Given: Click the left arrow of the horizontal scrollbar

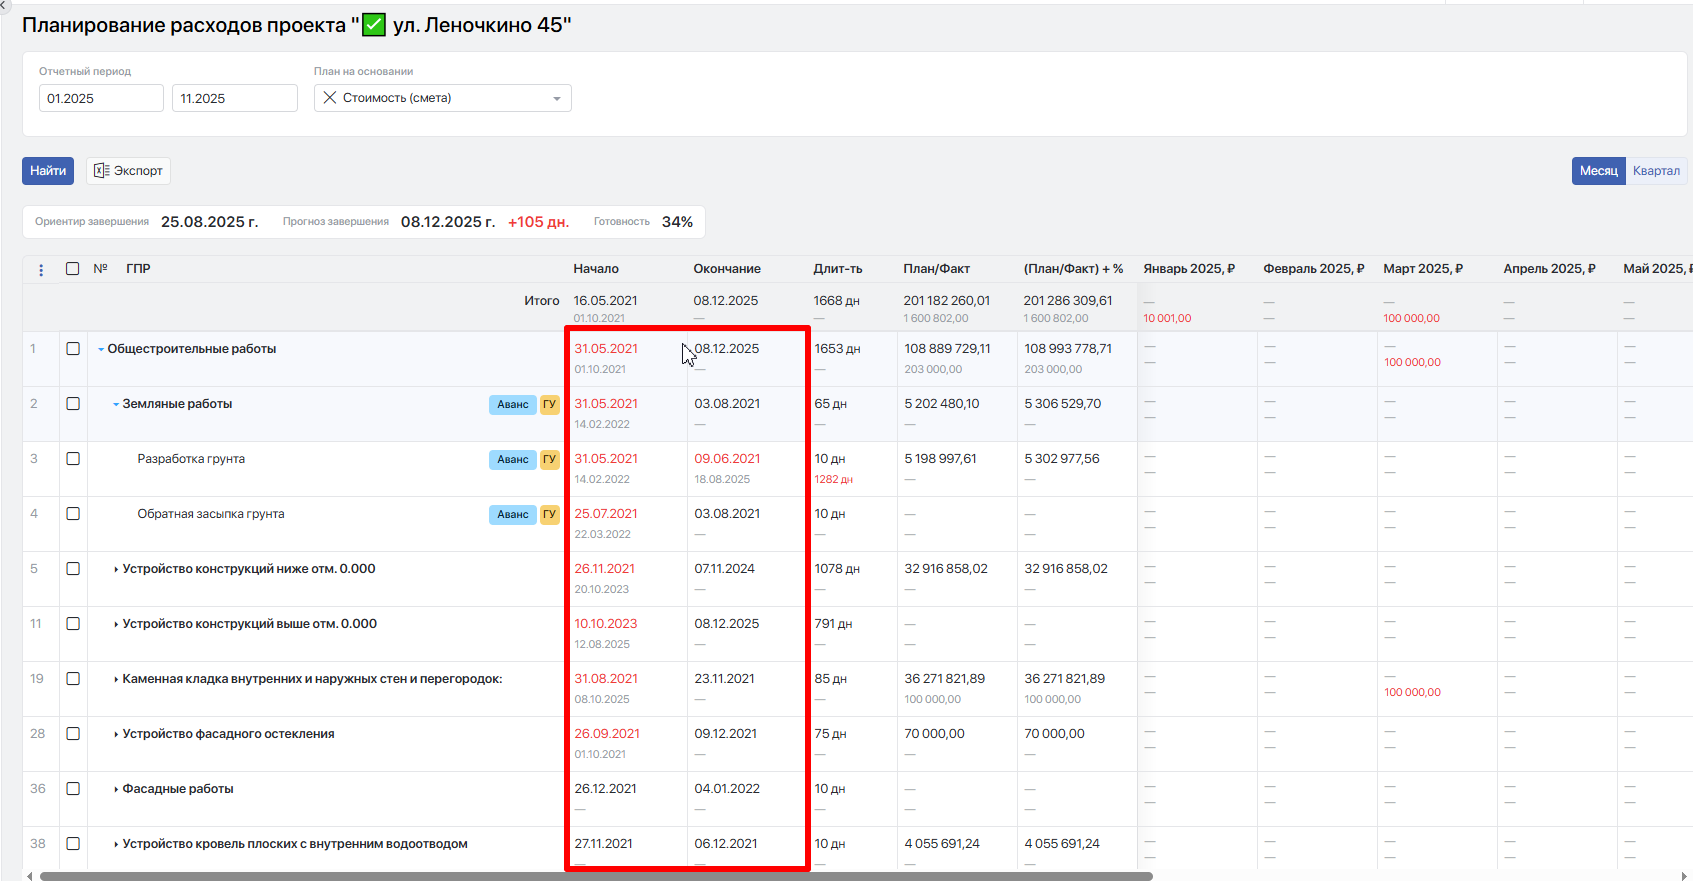Looking at the screenshot, I should [29, 876].
